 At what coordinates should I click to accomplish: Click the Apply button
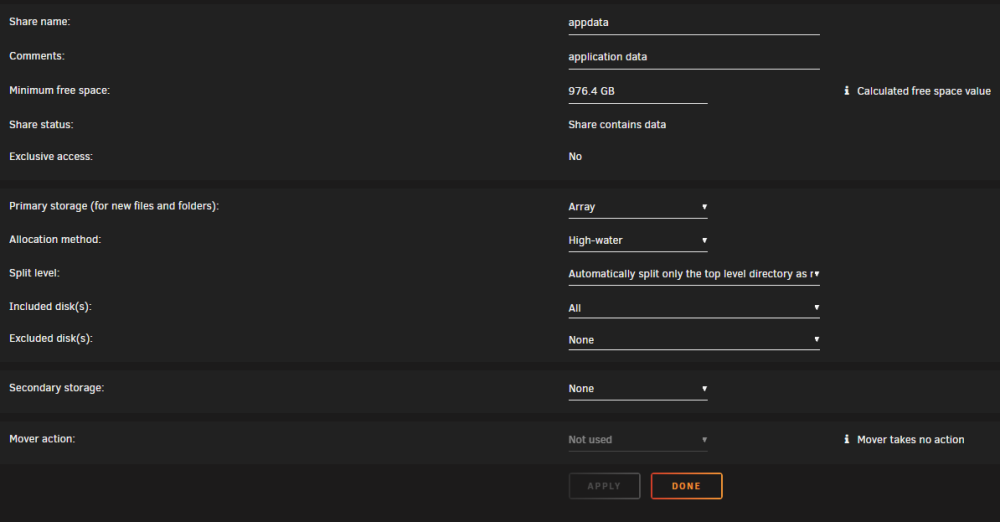(604, 486)
